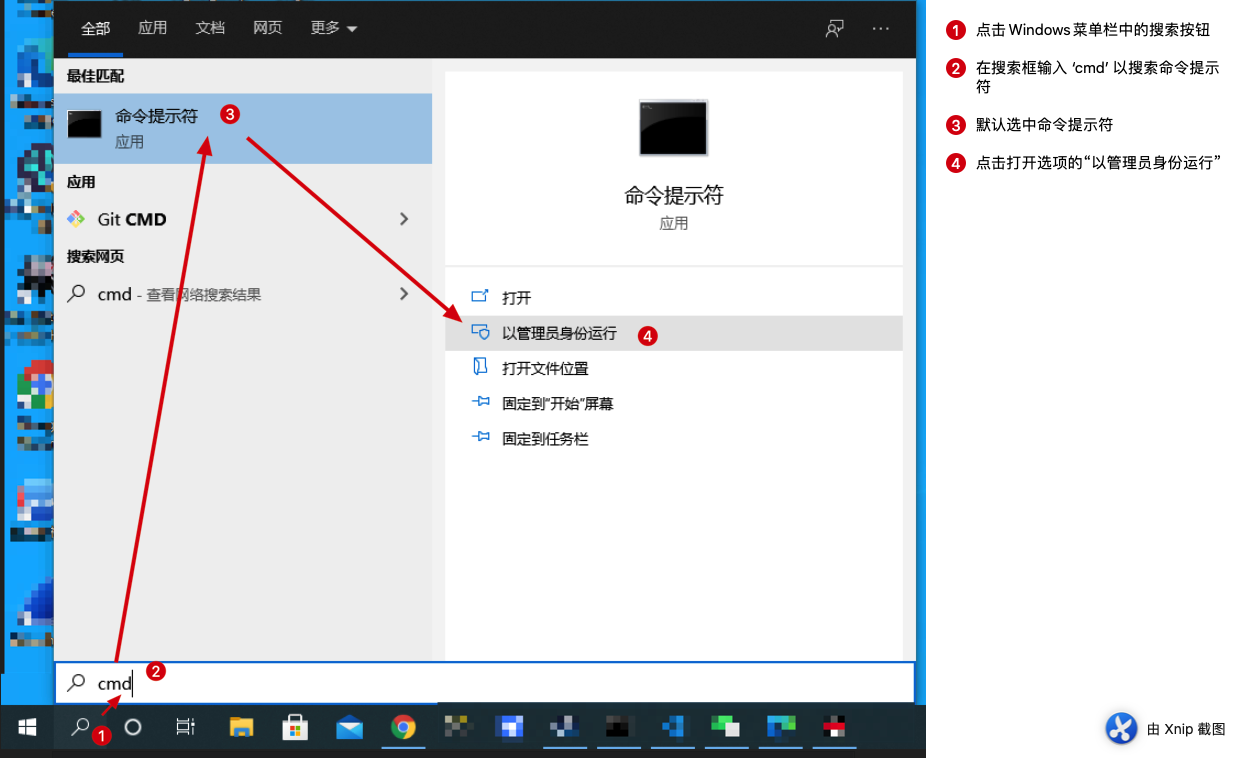Open File Explorer from the taskbar
The width and height of the screenshot is (1246, 758).
coord(241,727)
